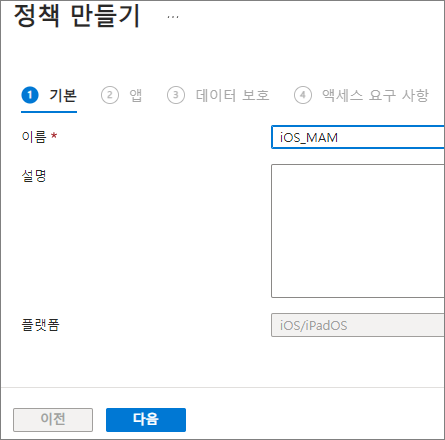445x440 pixels.
Task: Click the 이름 field label
Action: (34, 137)
